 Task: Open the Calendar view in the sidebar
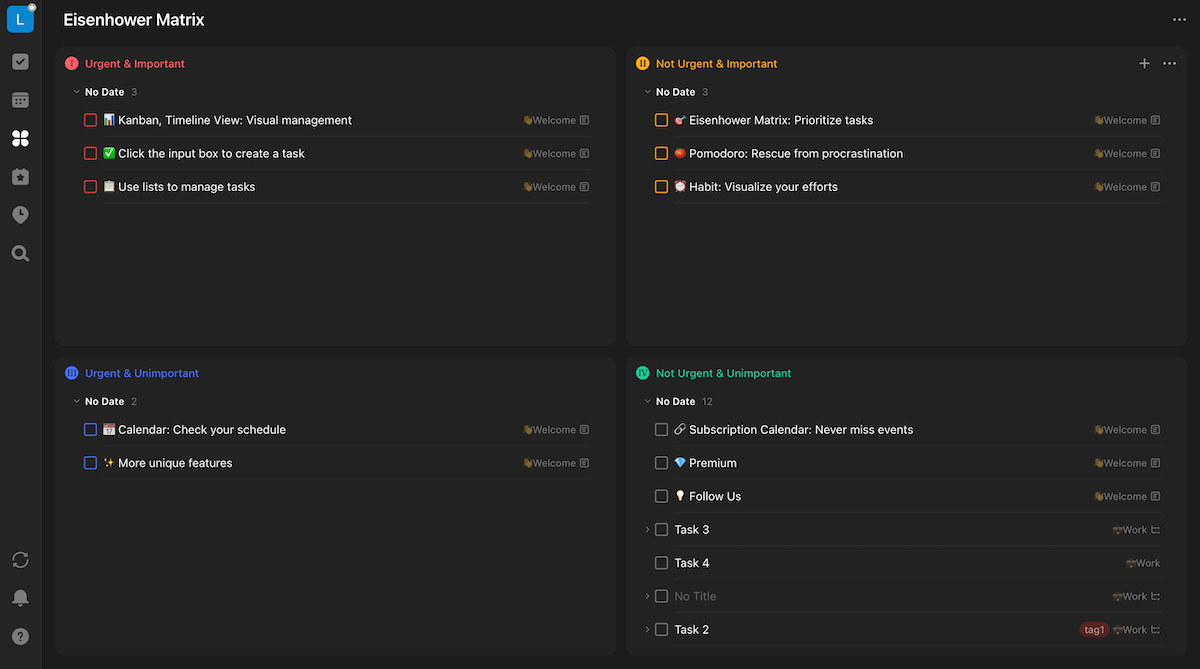20,100
